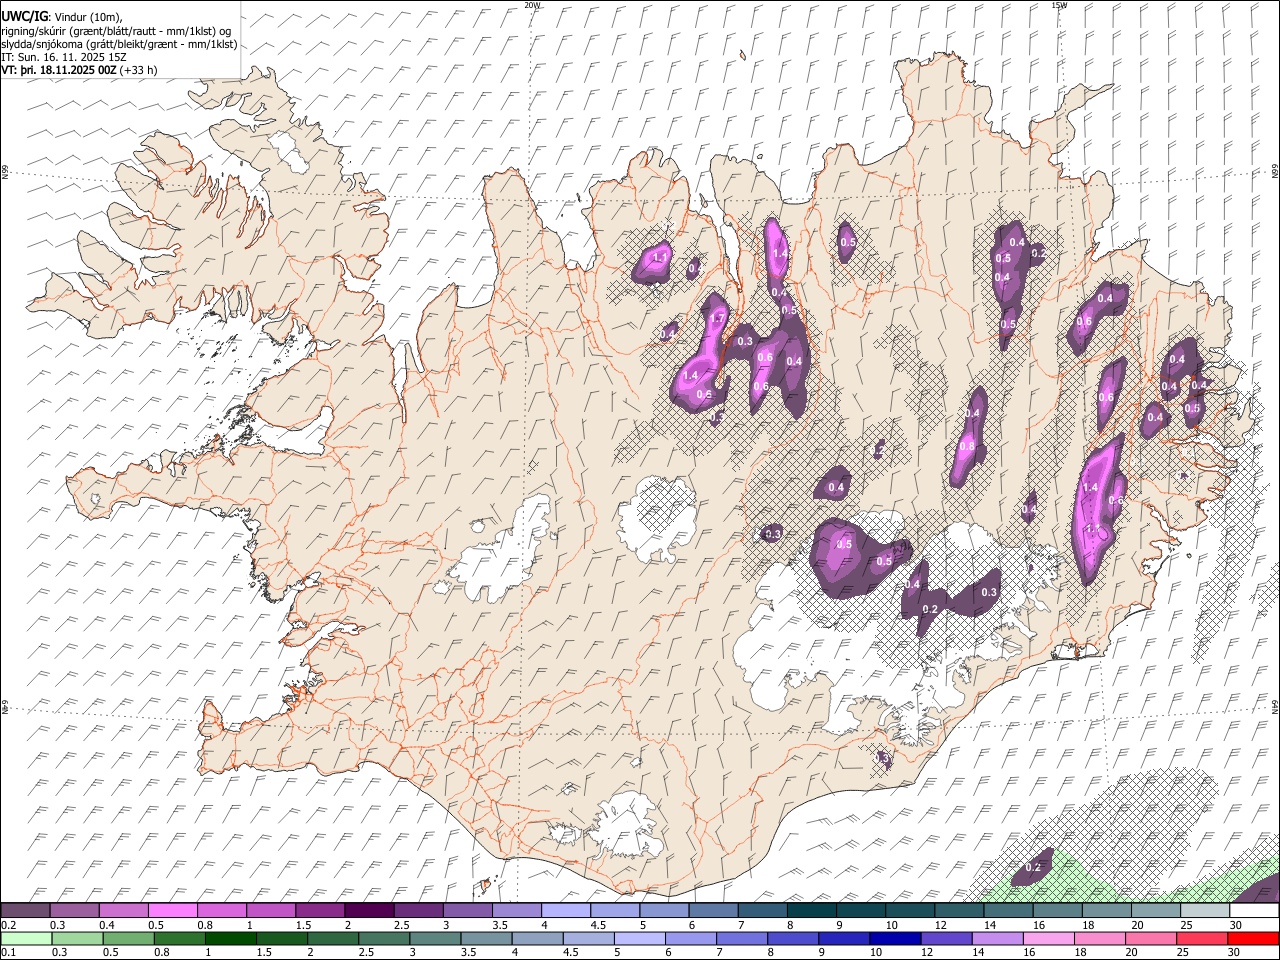Click the 'Vindur (10m)' text in the header
The width and height of the screenshot is (1280, 960).
[x=88, y=17]
